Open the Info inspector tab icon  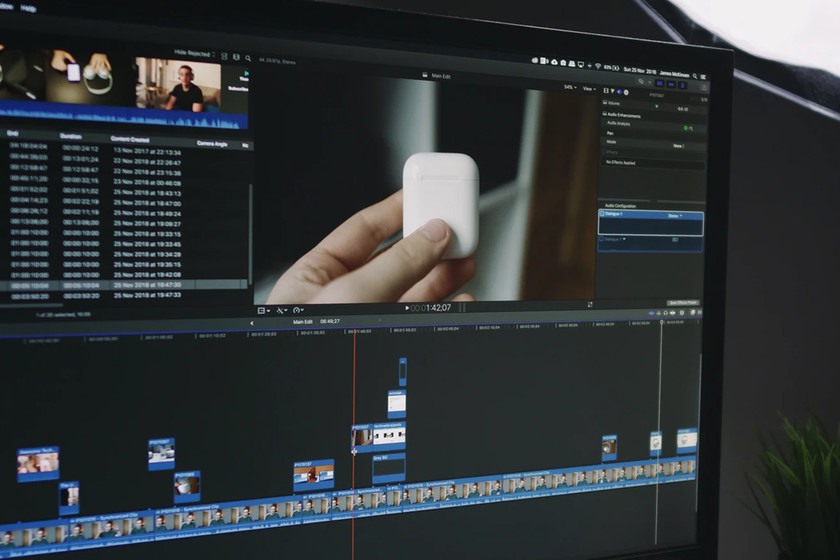click(626, 92)
